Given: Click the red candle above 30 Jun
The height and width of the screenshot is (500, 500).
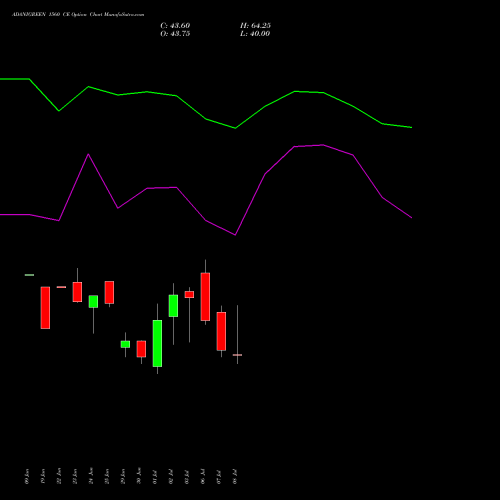Looking at the screenshot, I should pos(141,349).
